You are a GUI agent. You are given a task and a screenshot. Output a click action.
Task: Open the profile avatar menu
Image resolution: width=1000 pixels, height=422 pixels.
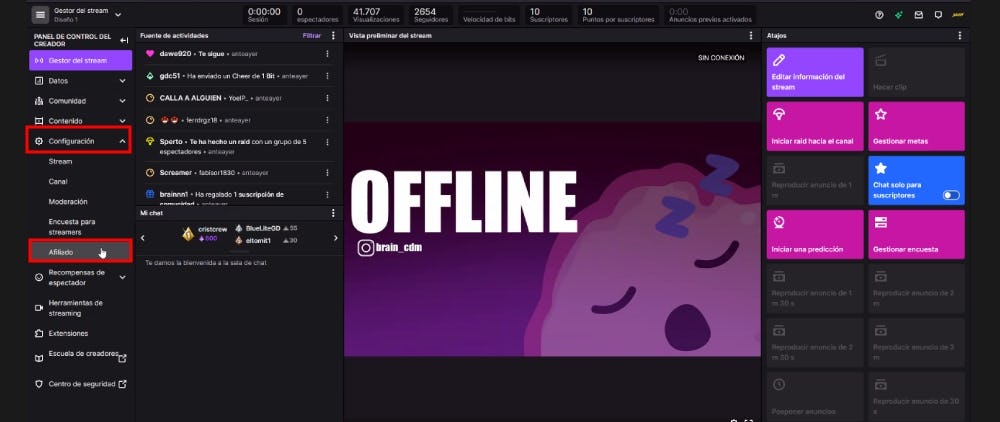(957, 15)
